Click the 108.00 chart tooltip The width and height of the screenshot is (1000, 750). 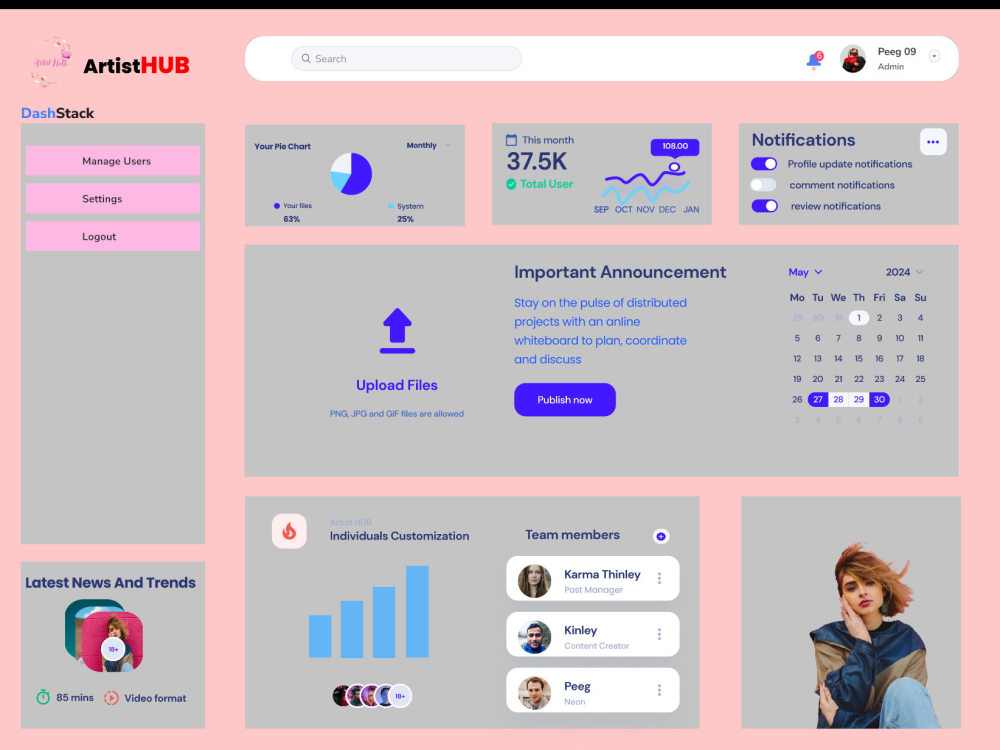coord(675,146)
